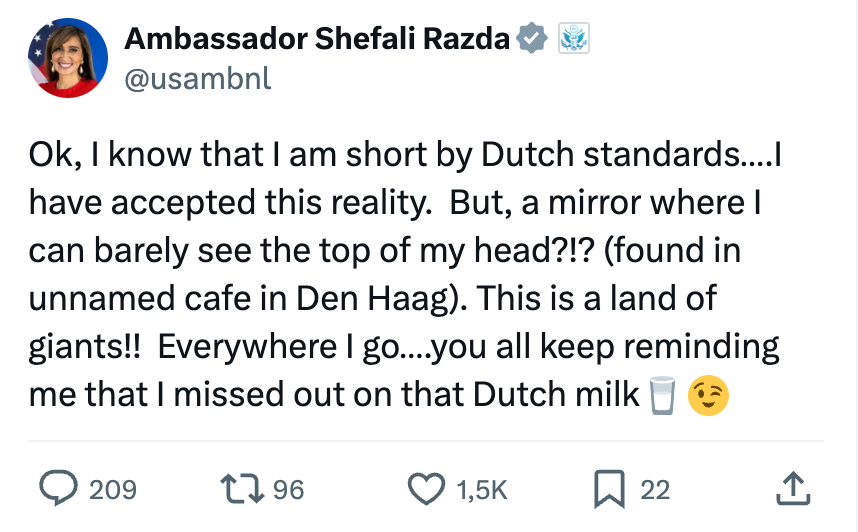
Task: Open the ambassador's profile picture
Action: click(x=67, y=57)
